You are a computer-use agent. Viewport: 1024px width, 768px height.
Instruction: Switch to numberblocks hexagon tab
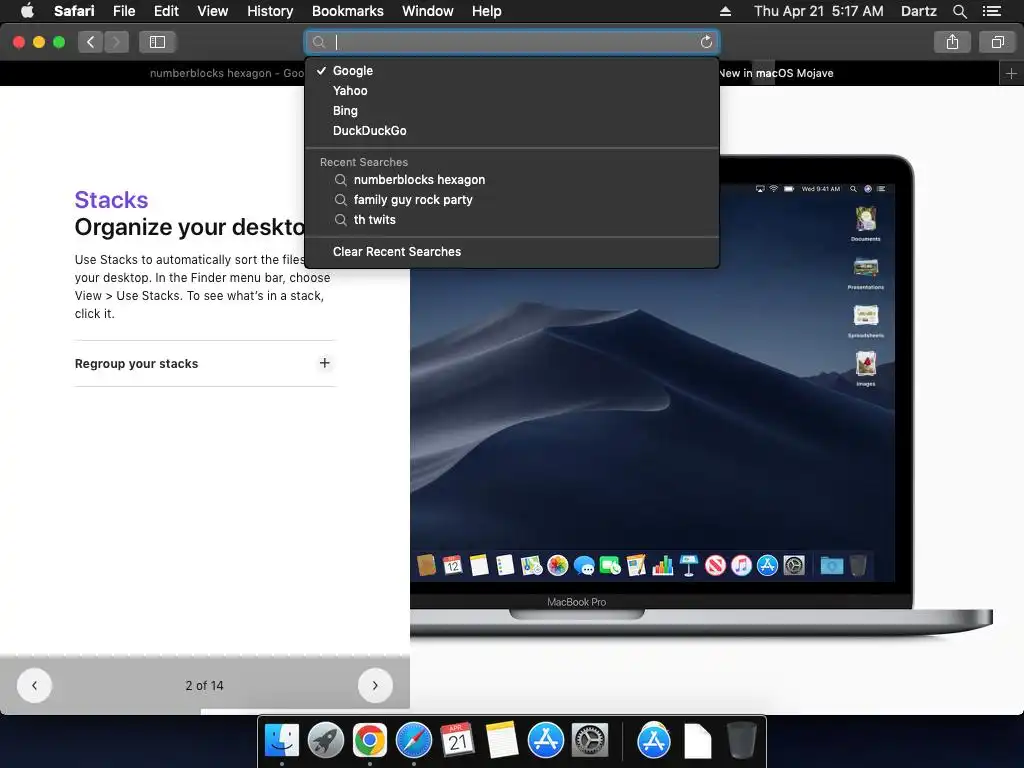click(227, 73)
